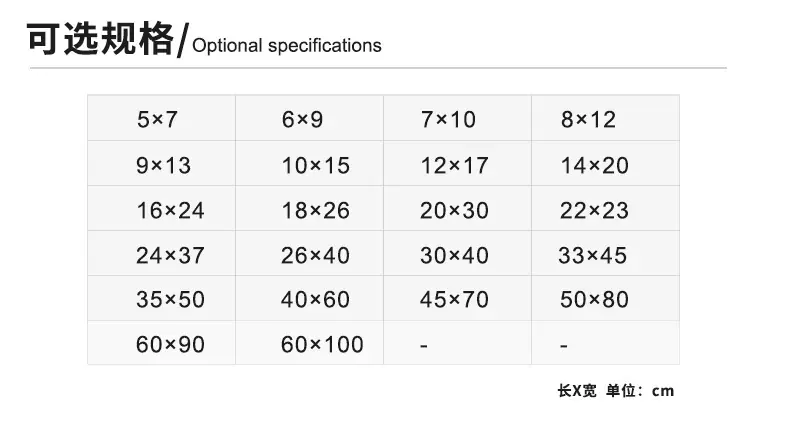The height and width of the screenshot is (438, 790).
Task: Select the 6×9 size cell
Action: [309, 118]
